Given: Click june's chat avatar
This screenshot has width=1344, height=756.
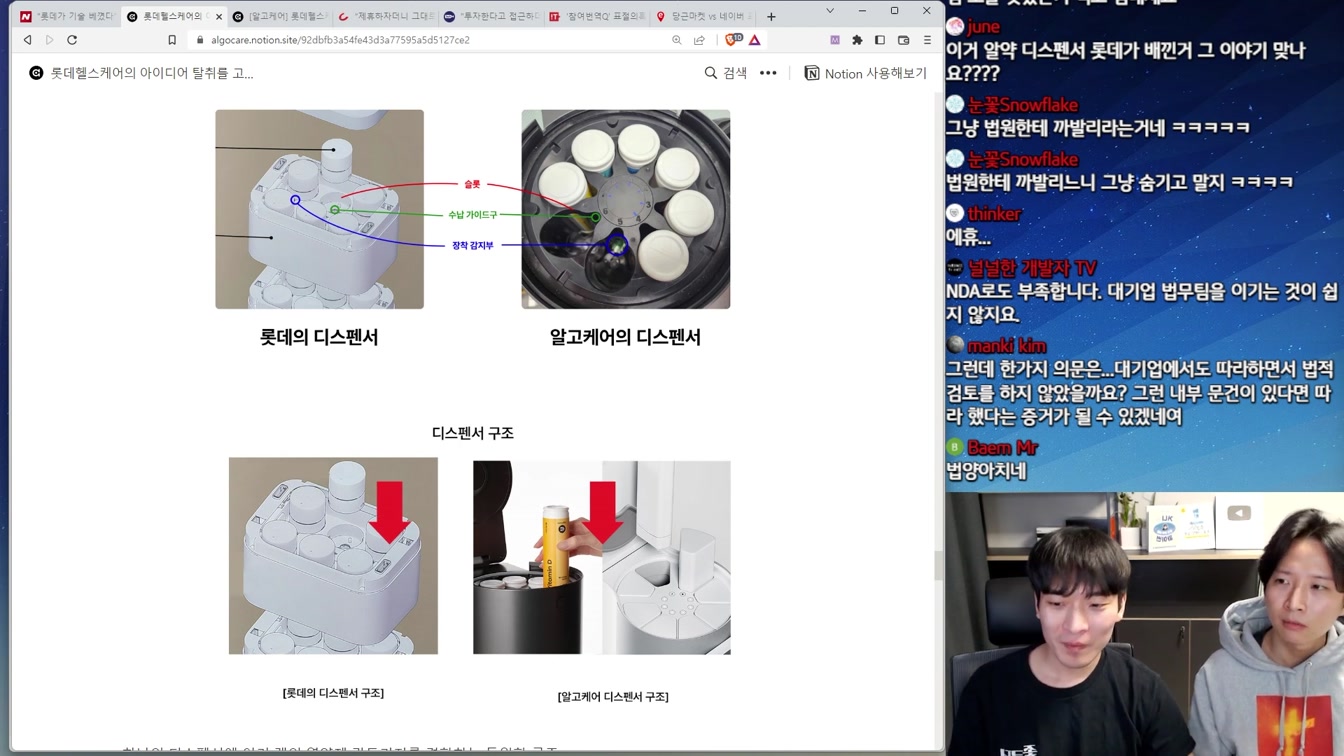Looking at the screenshot, I should pyautogui.click(x=955, y=27).
